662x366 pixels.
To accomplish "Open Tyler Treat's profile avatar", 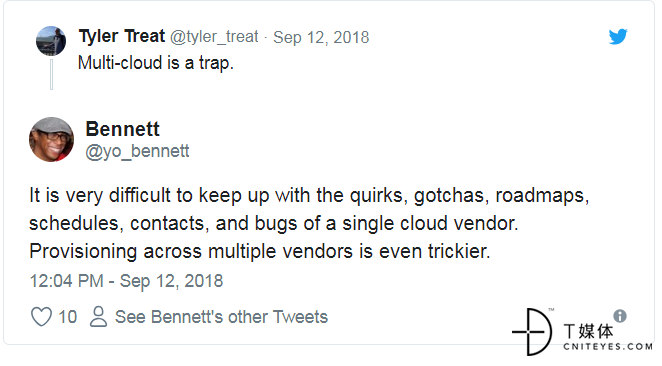I will click(x=51, y=41).
